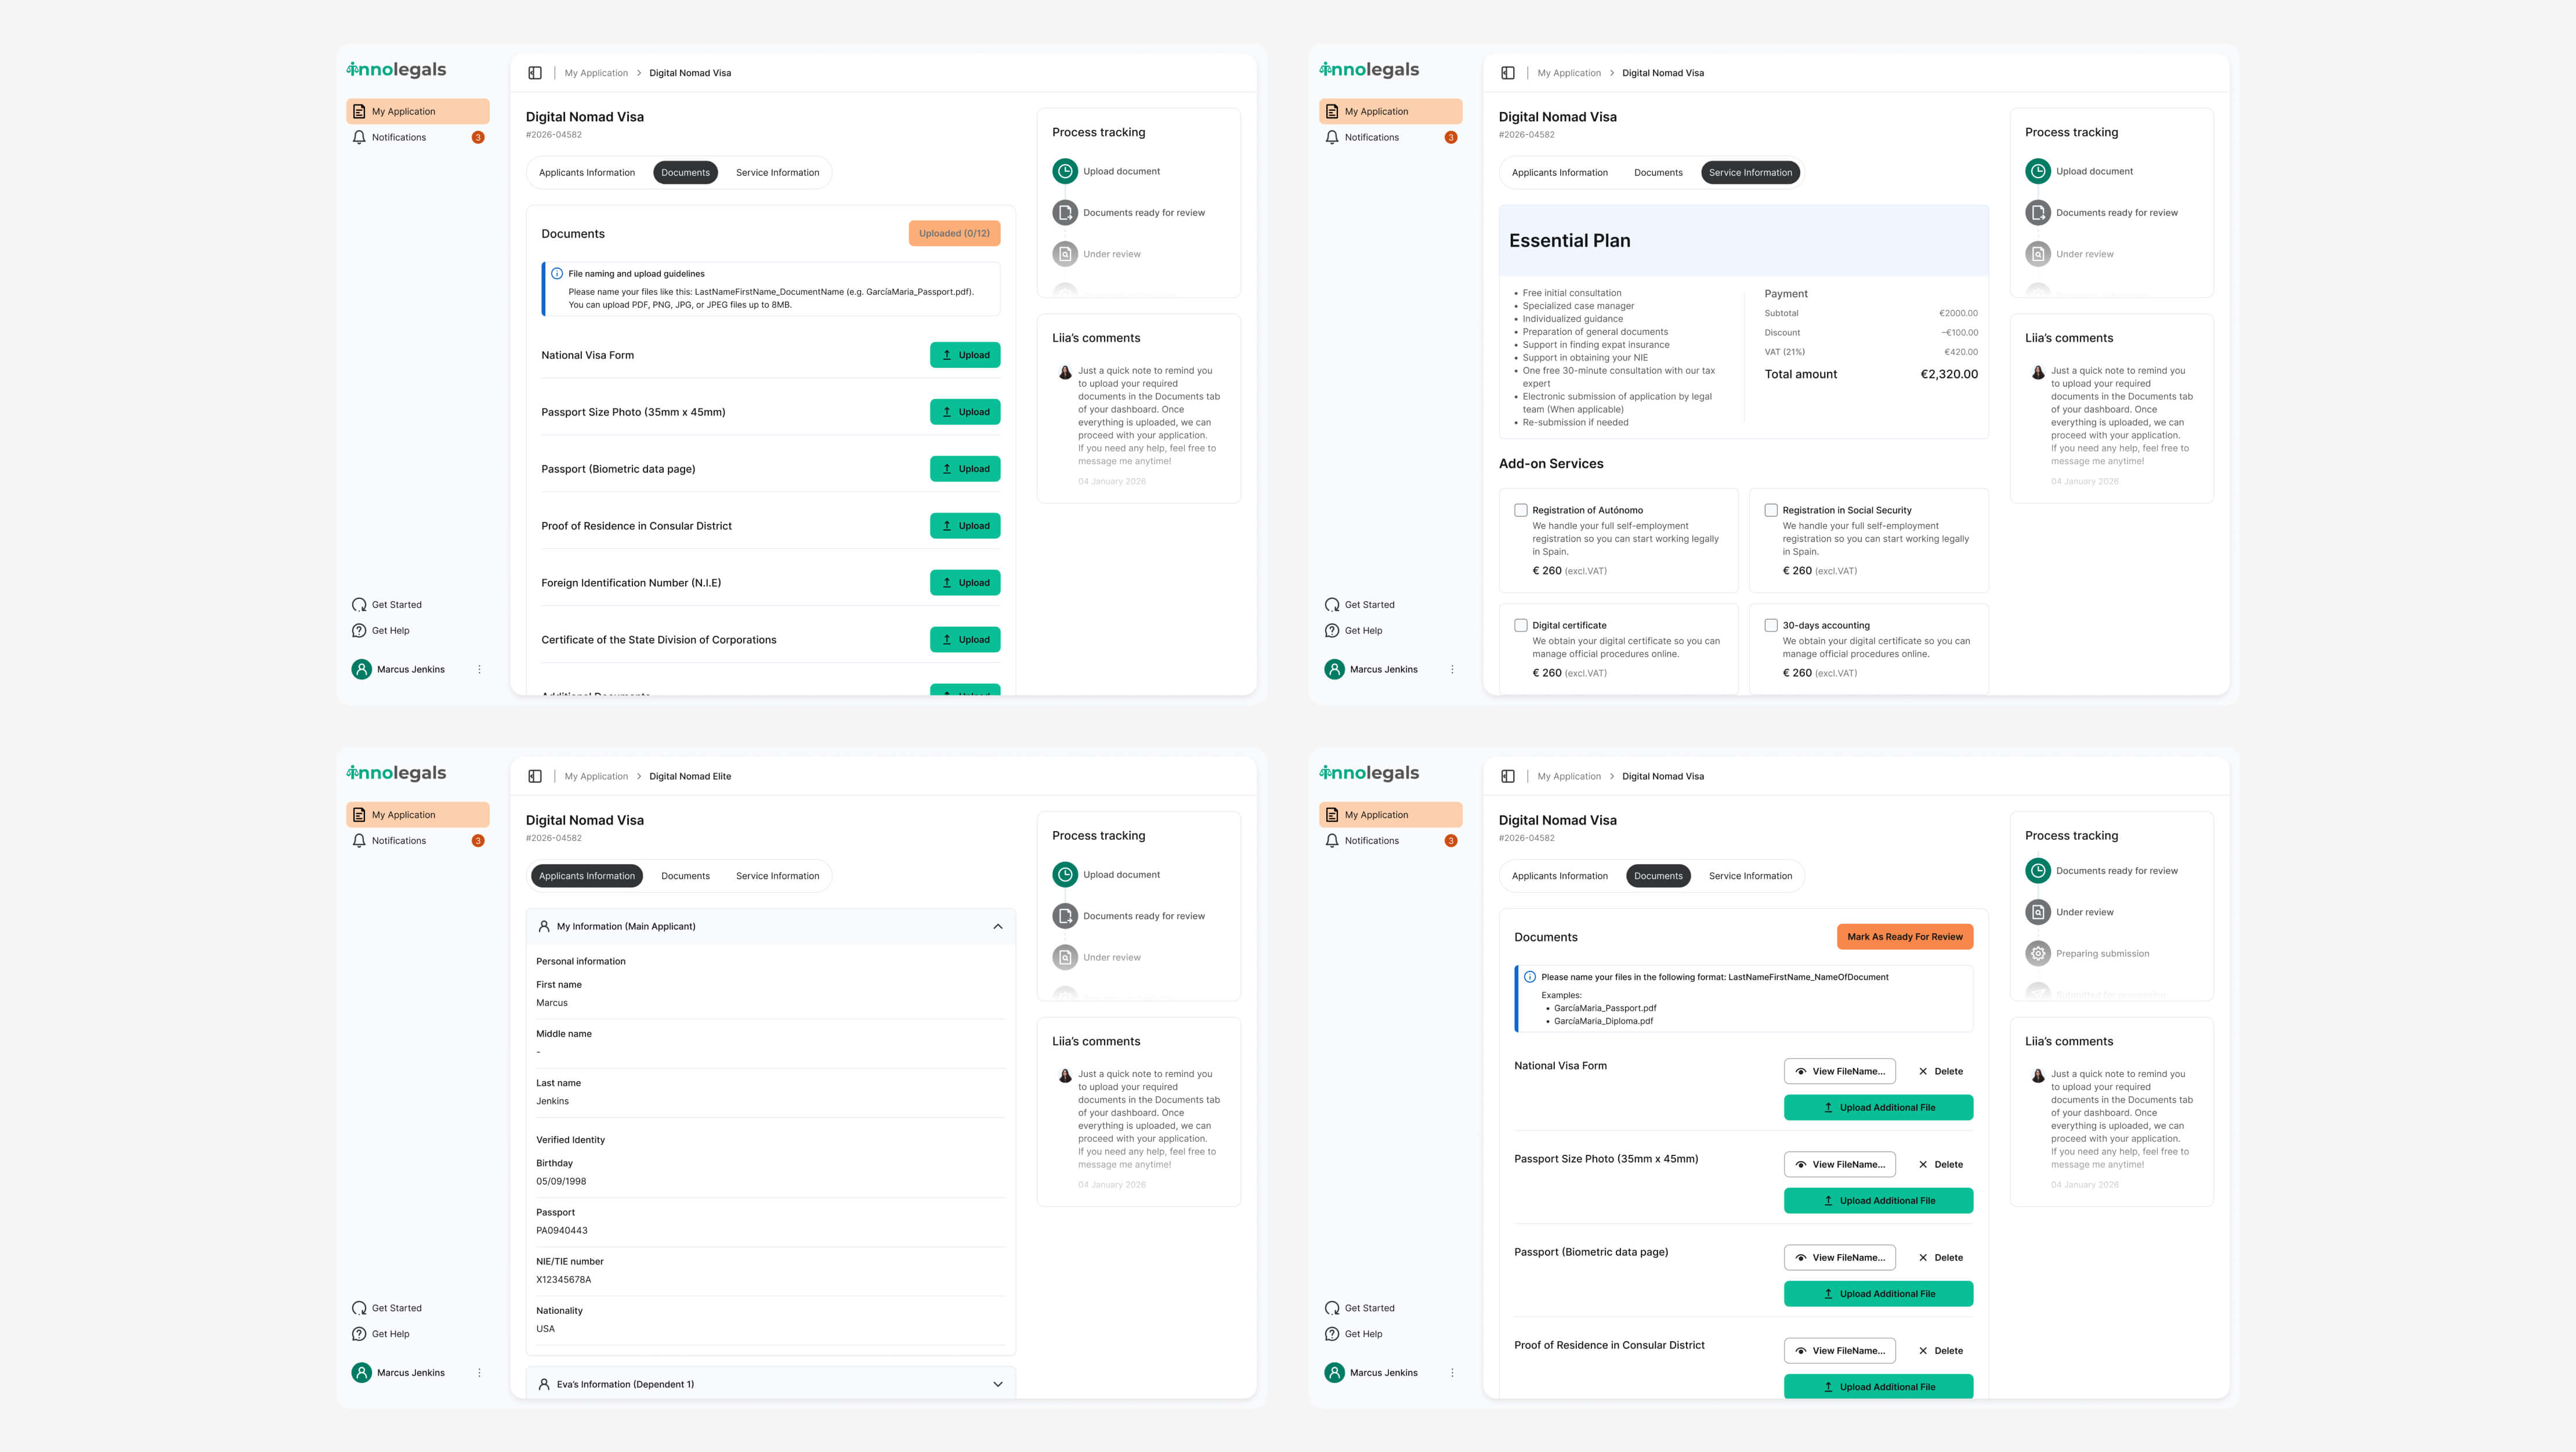Enable the Registration of Autónomo add-on checkbox

(1520, 510)
